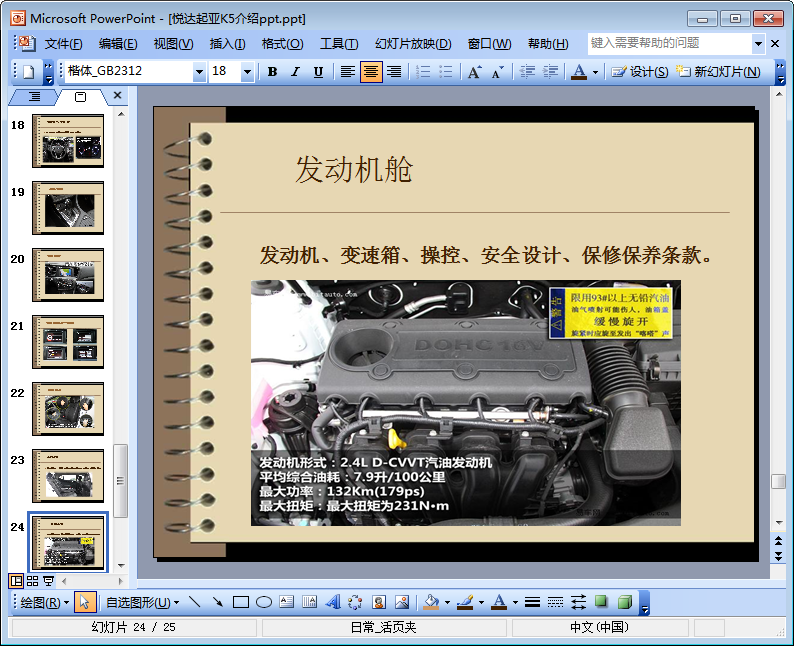This screenshot has width=794, height=646.
Task: Open the 编辑(E) menu
Action: pos(118,44)
